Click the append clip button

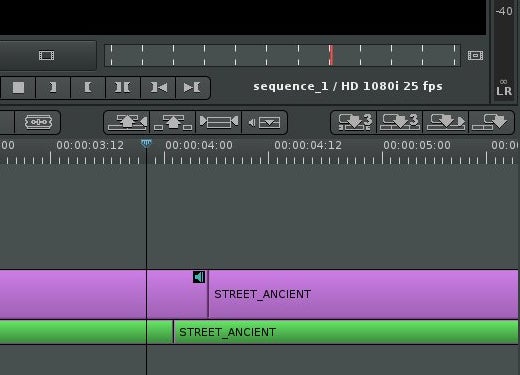[491, 122]
